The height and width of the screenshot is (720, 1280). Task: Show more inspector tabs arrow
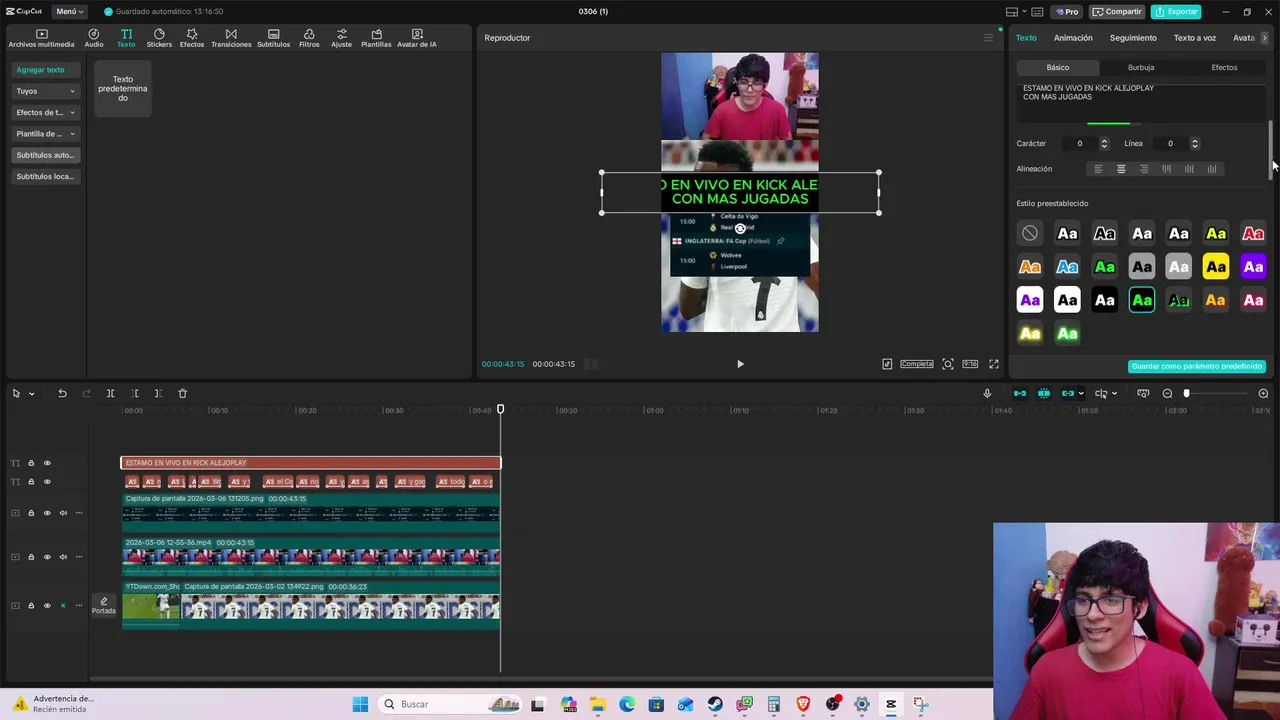1264,38
